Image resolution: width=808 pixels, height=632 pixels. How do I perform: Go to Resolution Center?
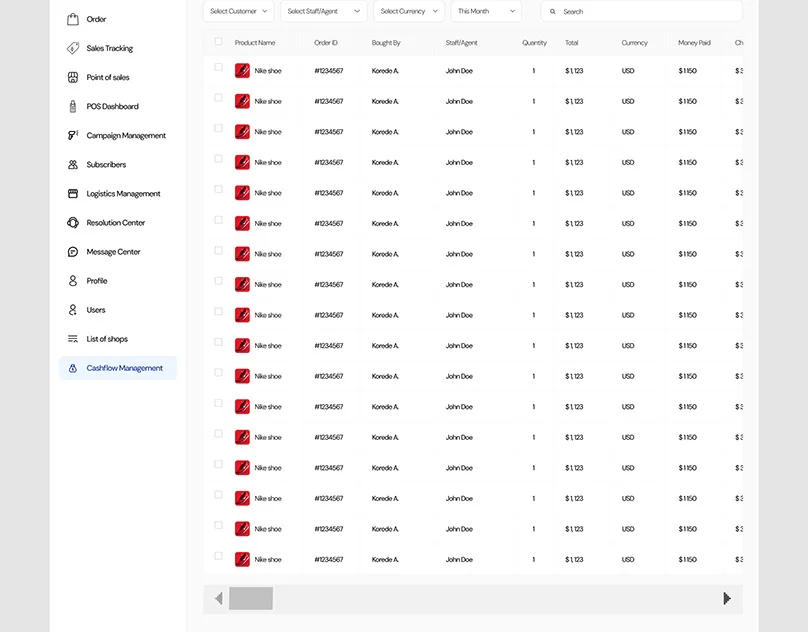(x=115, y=223)
